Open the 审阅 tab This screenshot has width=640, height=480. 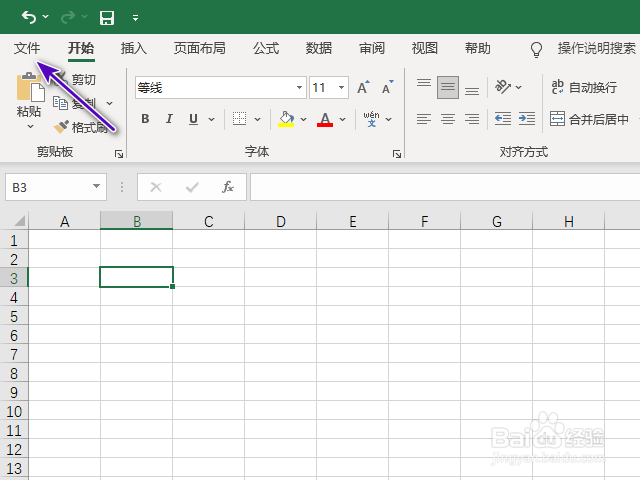(372, 48)
